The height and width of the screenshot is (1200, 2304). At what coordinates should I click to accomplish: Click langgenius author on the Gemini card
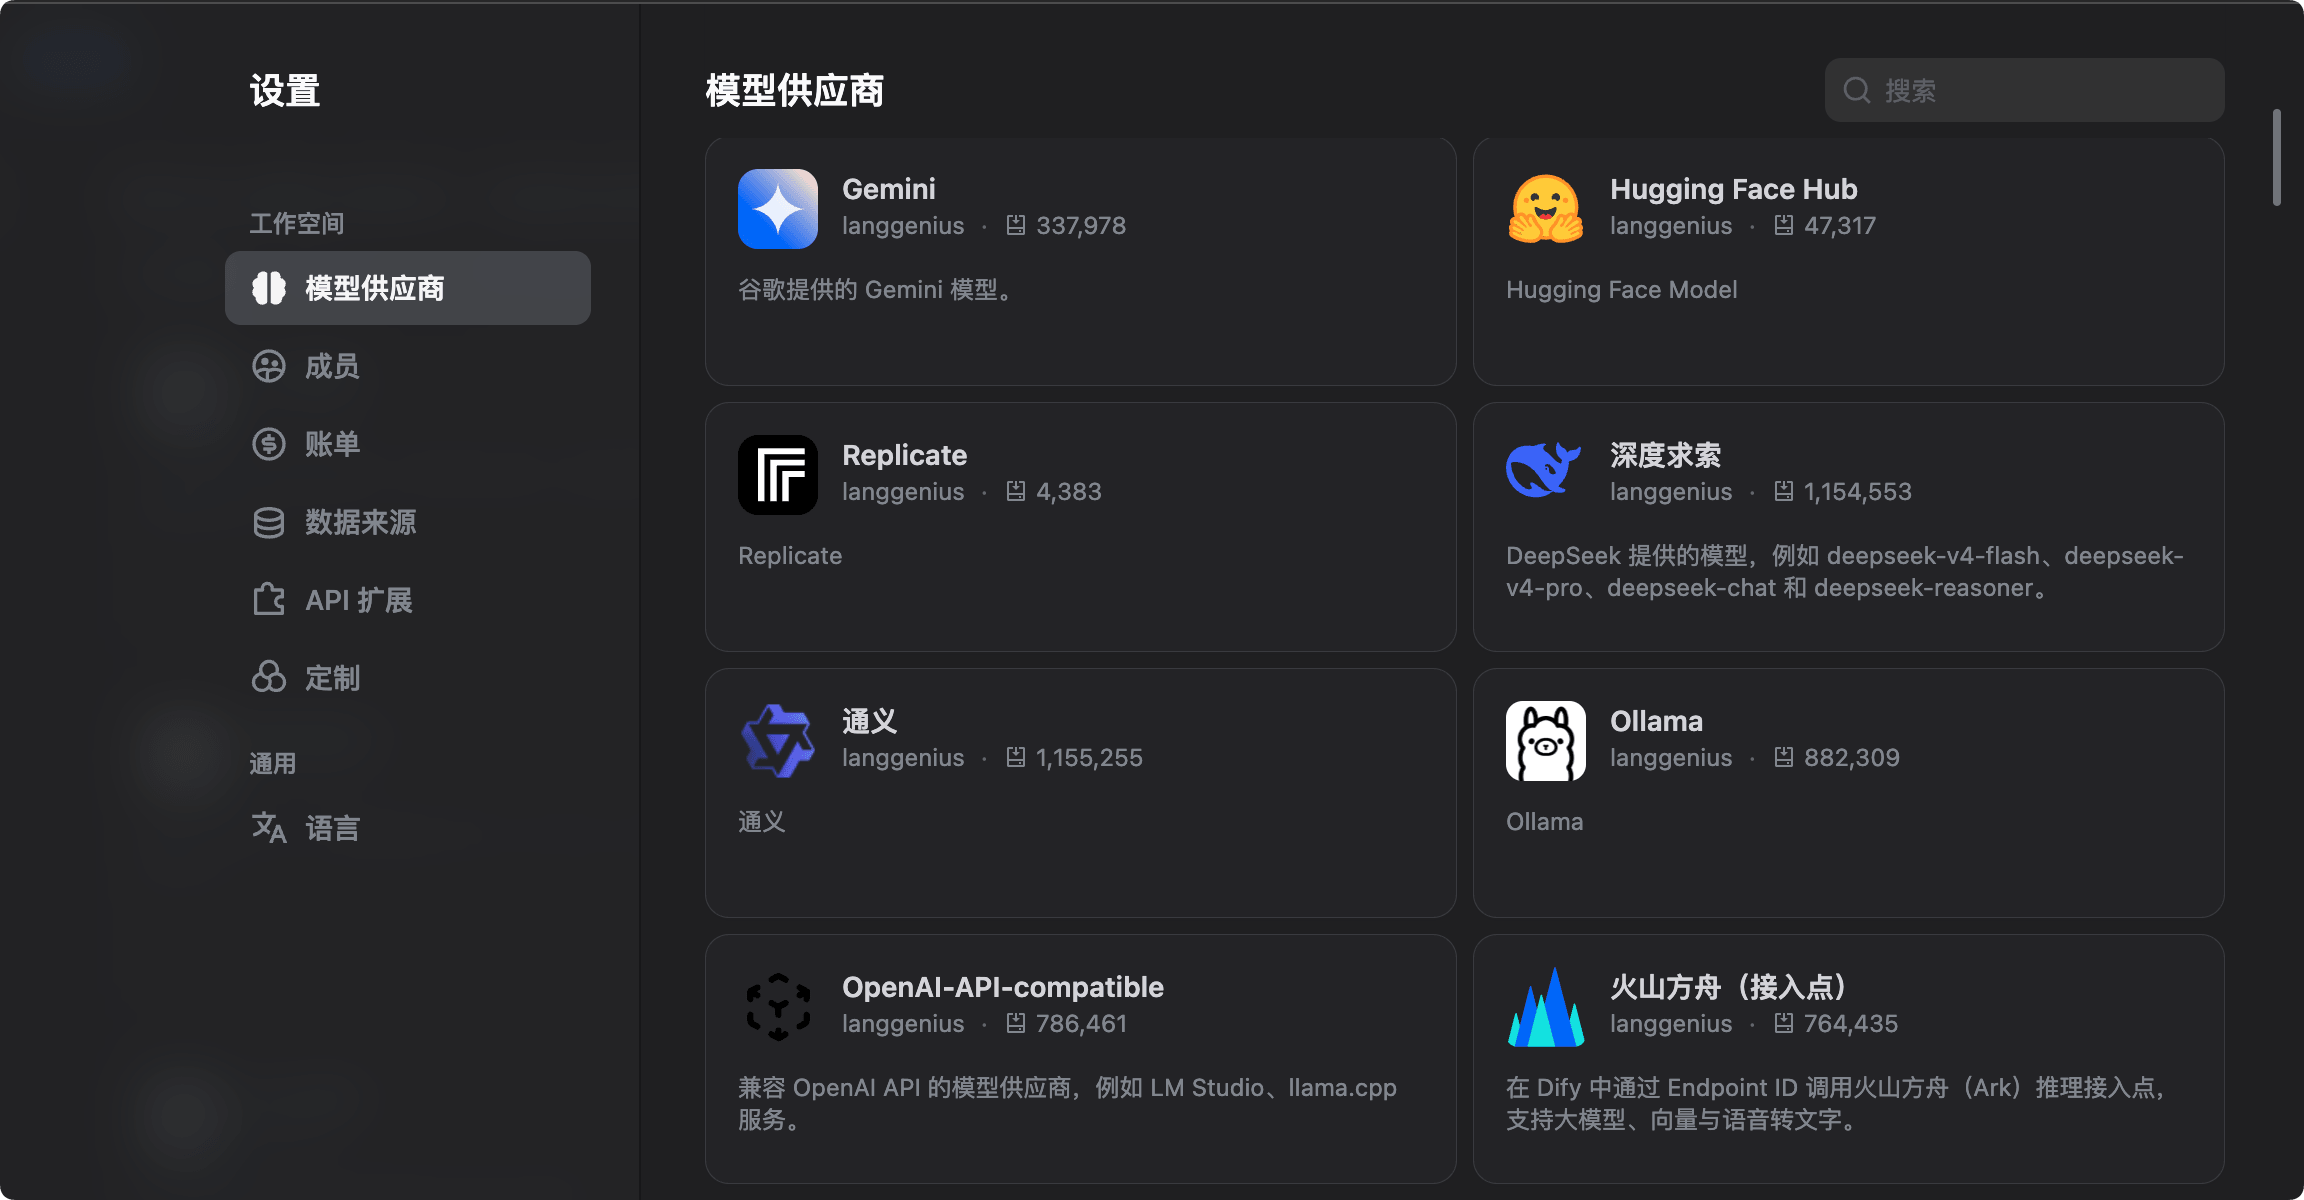[903, 225]
